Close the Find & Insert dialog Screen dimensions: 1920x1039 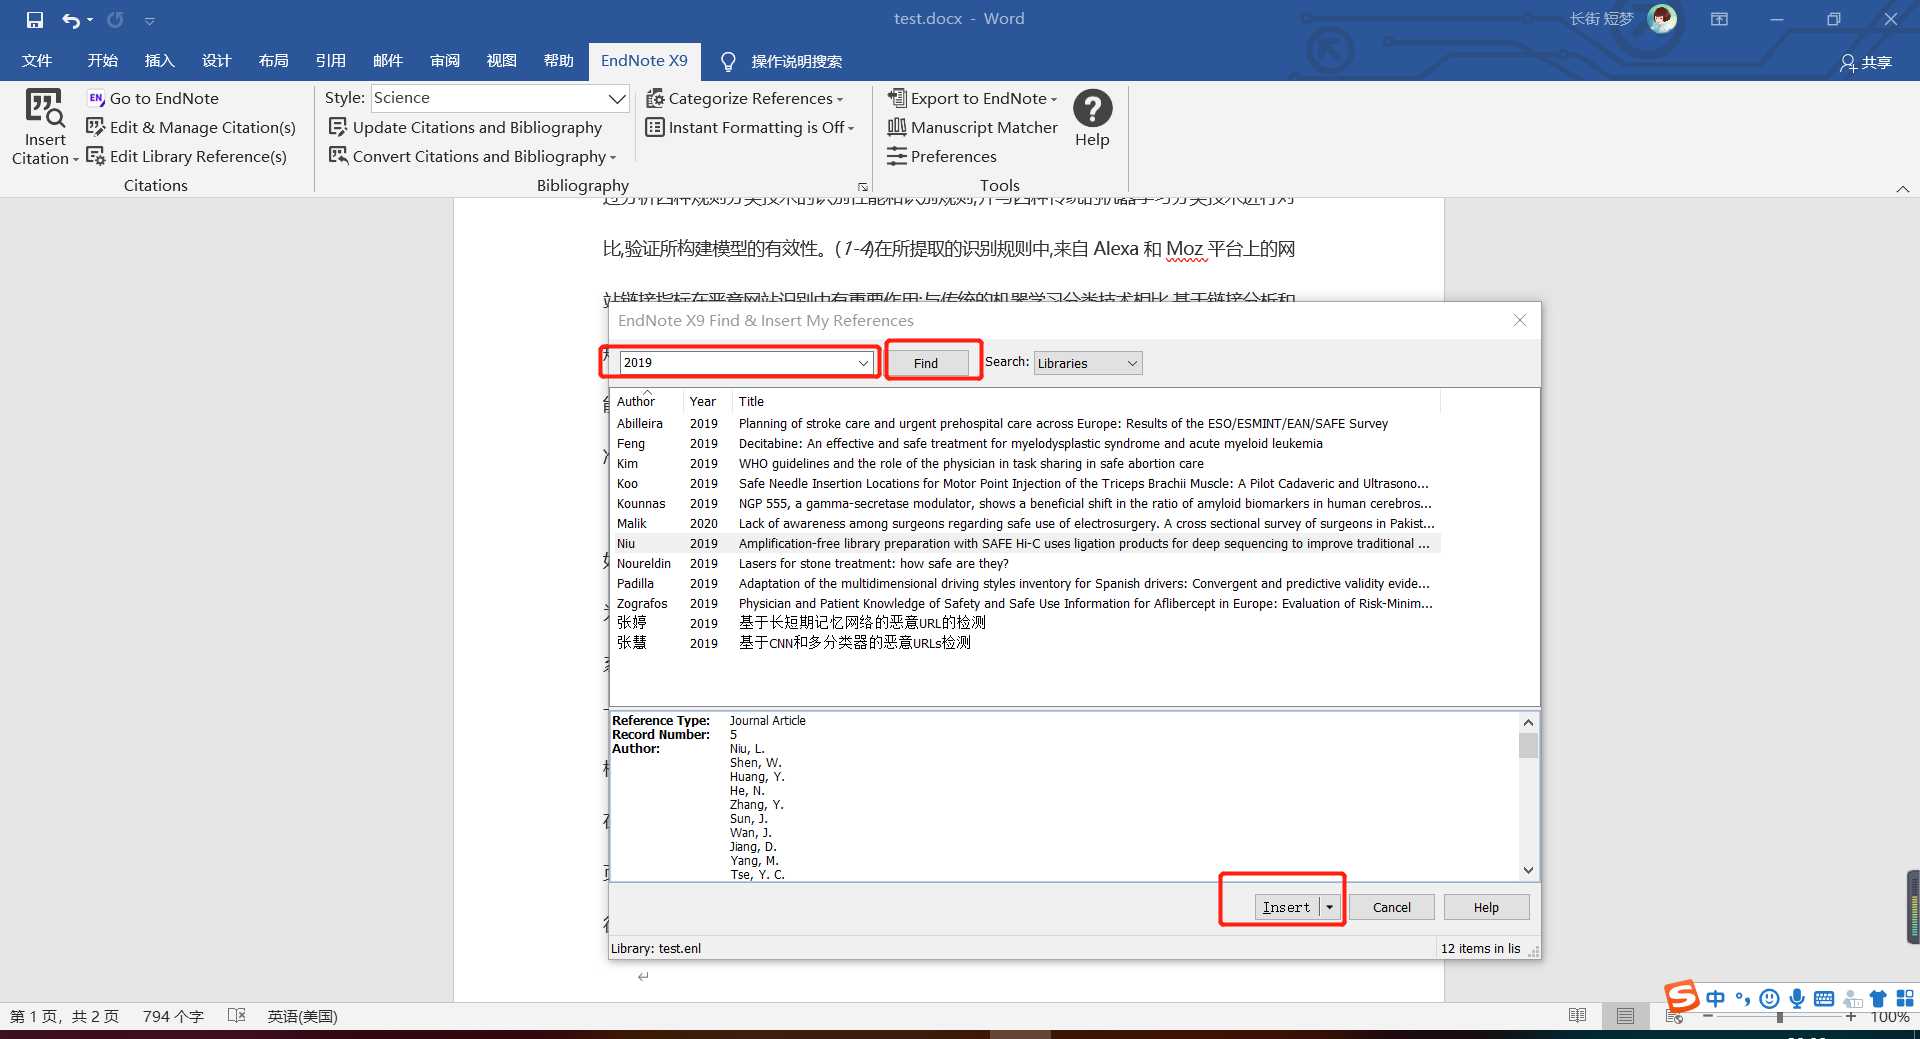pyautogui.click(x=1520, y=320)
